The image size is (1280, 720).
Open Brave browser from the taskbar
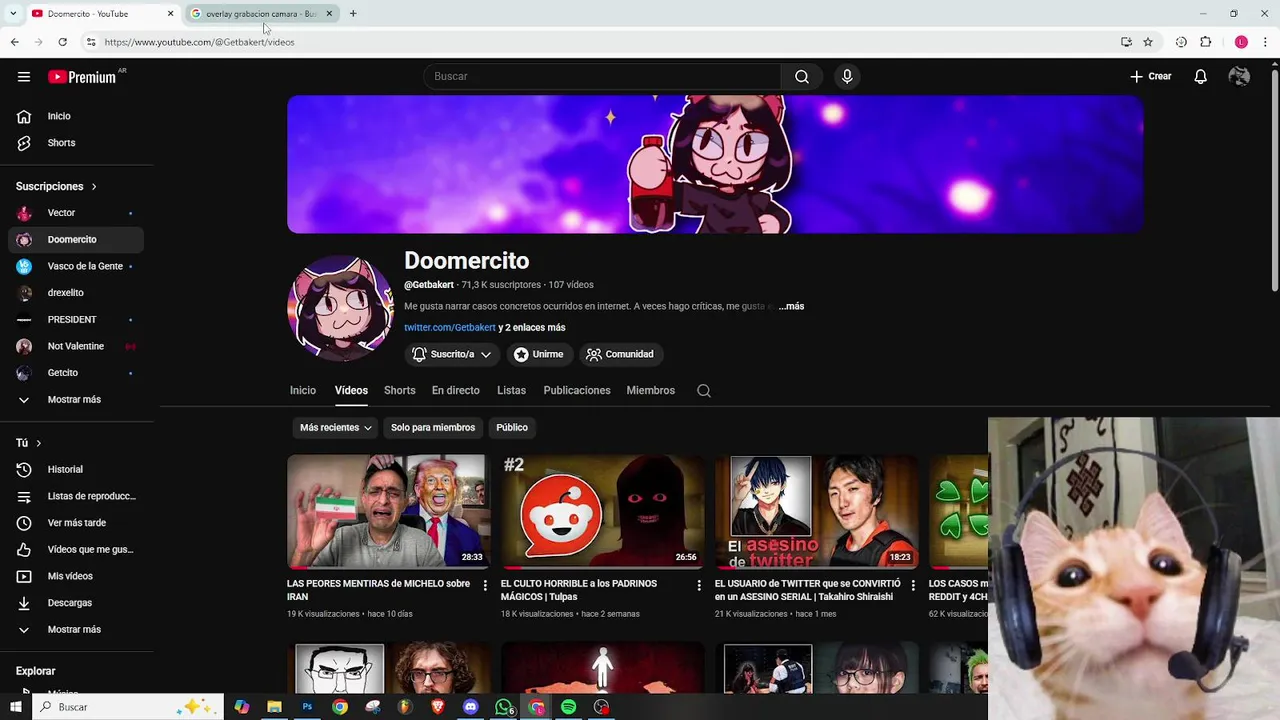click(x=438, y=707)
